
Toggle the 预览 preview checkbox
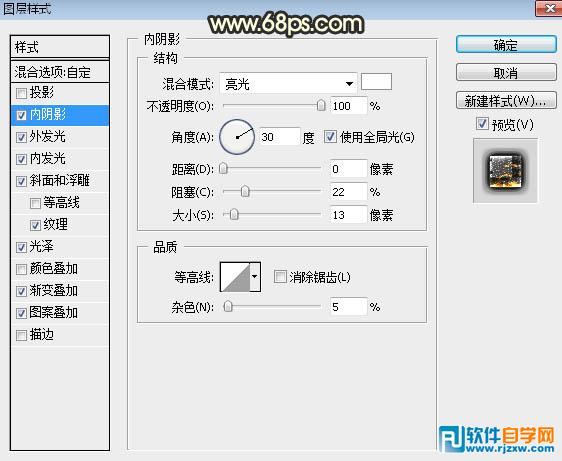point(482,124)
